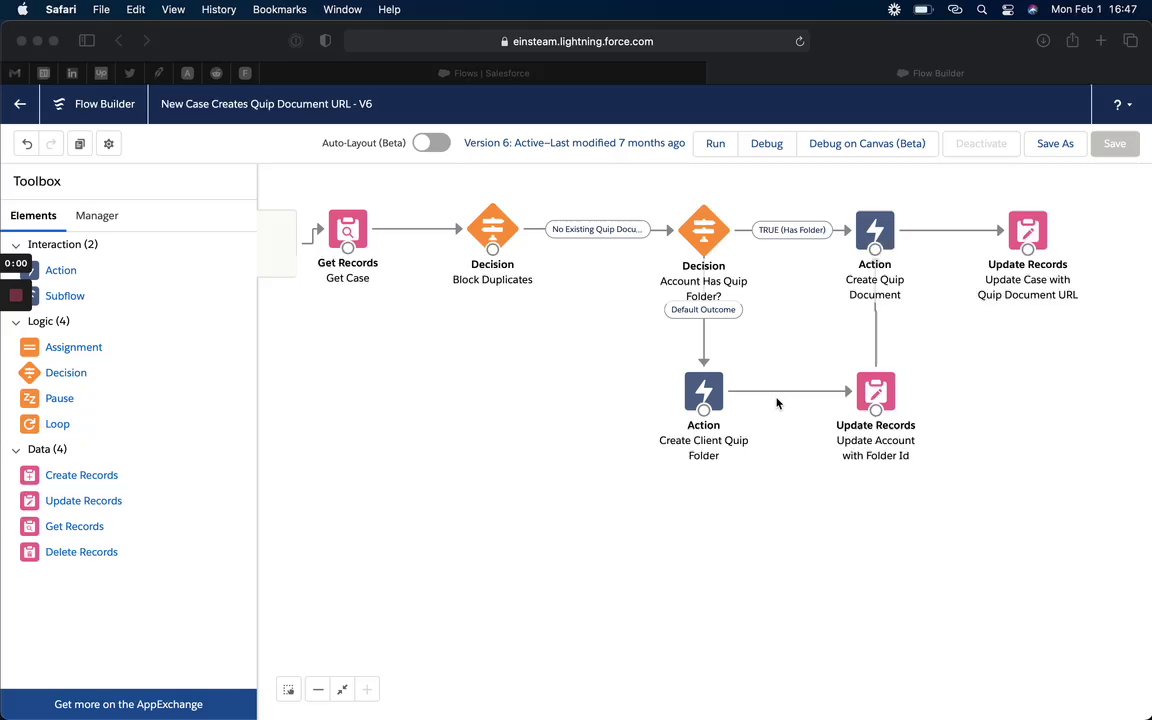
Task: Reload the page in Safari address bar
Action: pyautogui.click(x=799, y=42)
